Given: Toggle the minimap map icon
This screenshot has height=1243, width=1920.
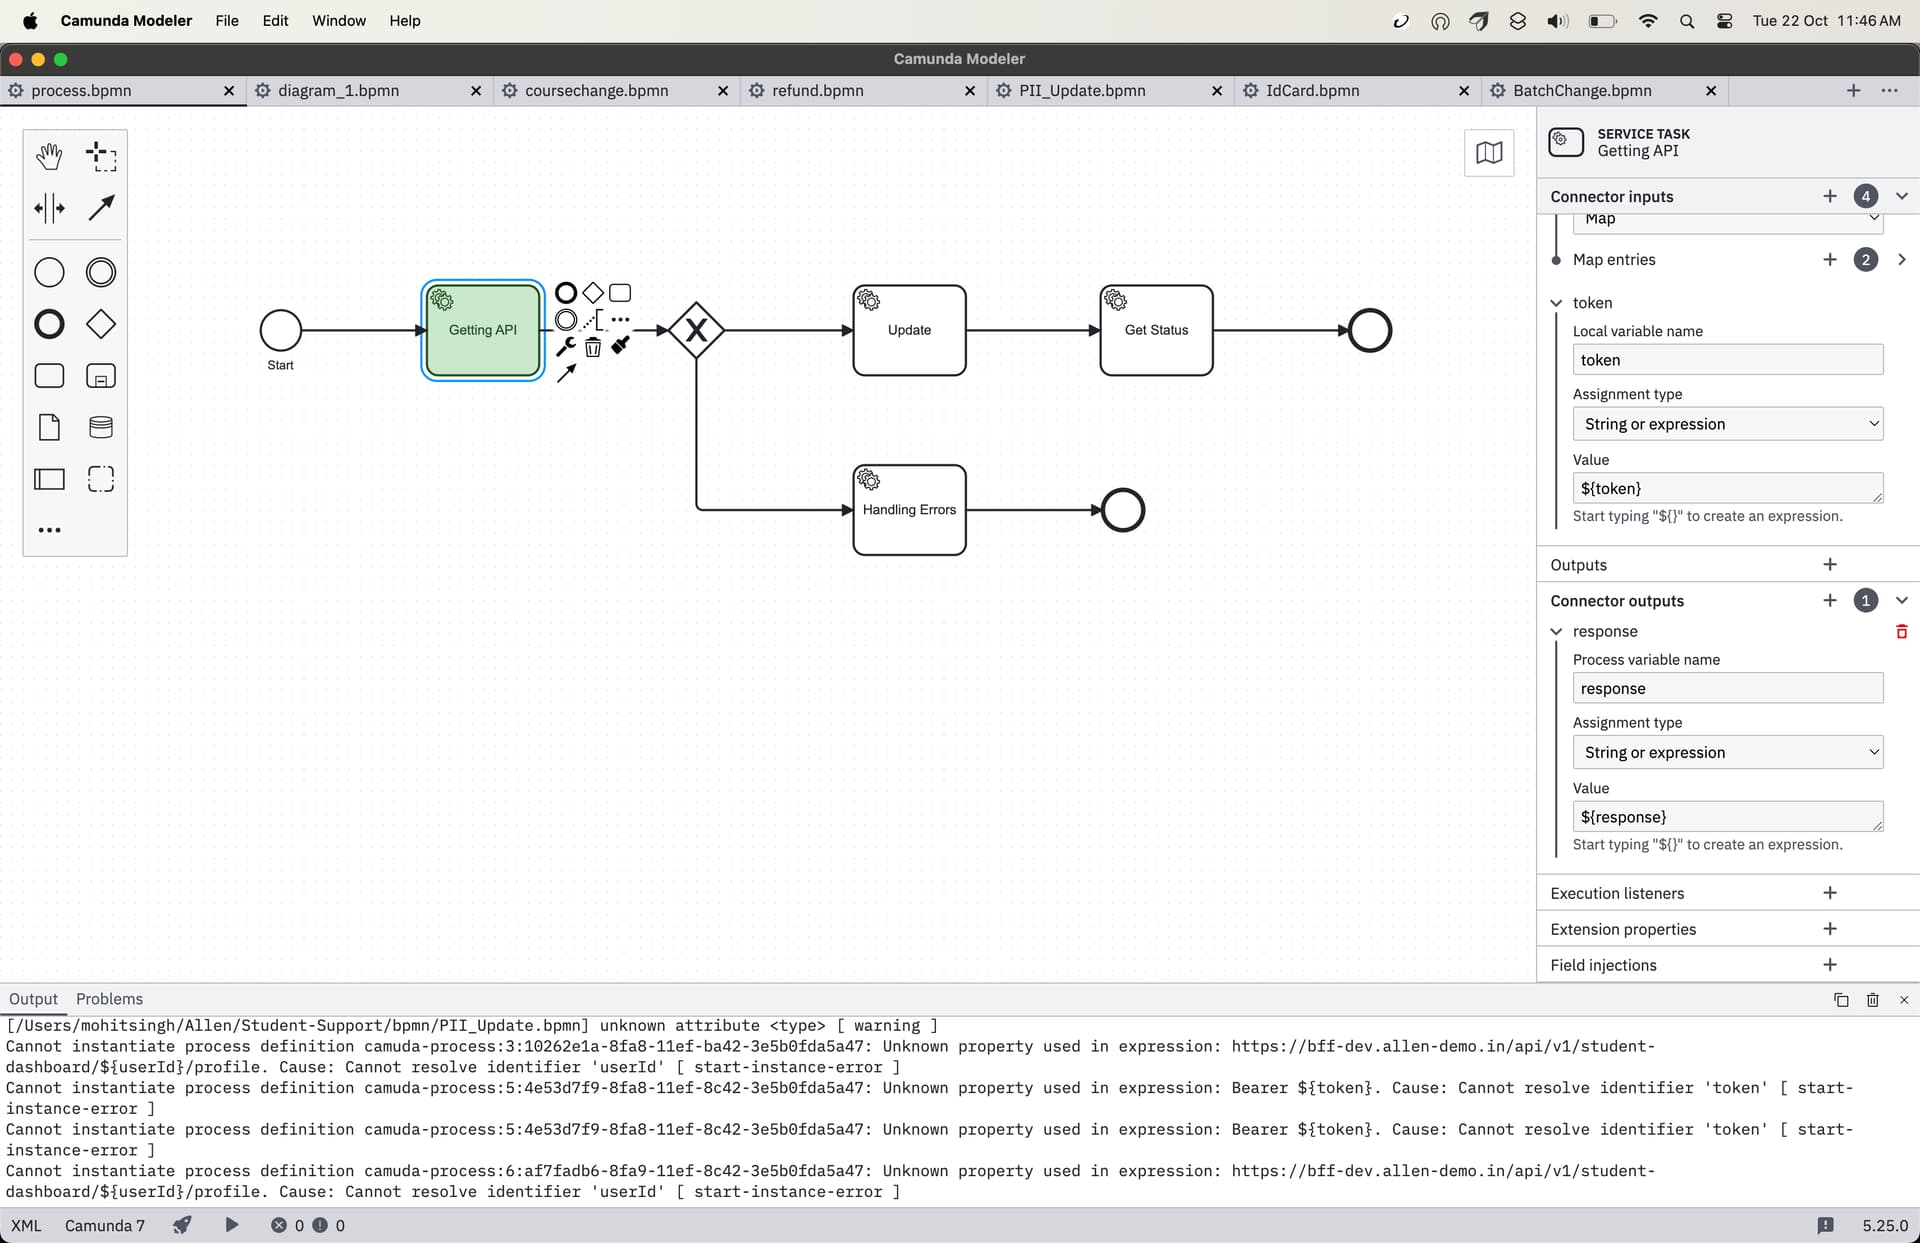Looking at the screenshot, I should pos(1489,153).
